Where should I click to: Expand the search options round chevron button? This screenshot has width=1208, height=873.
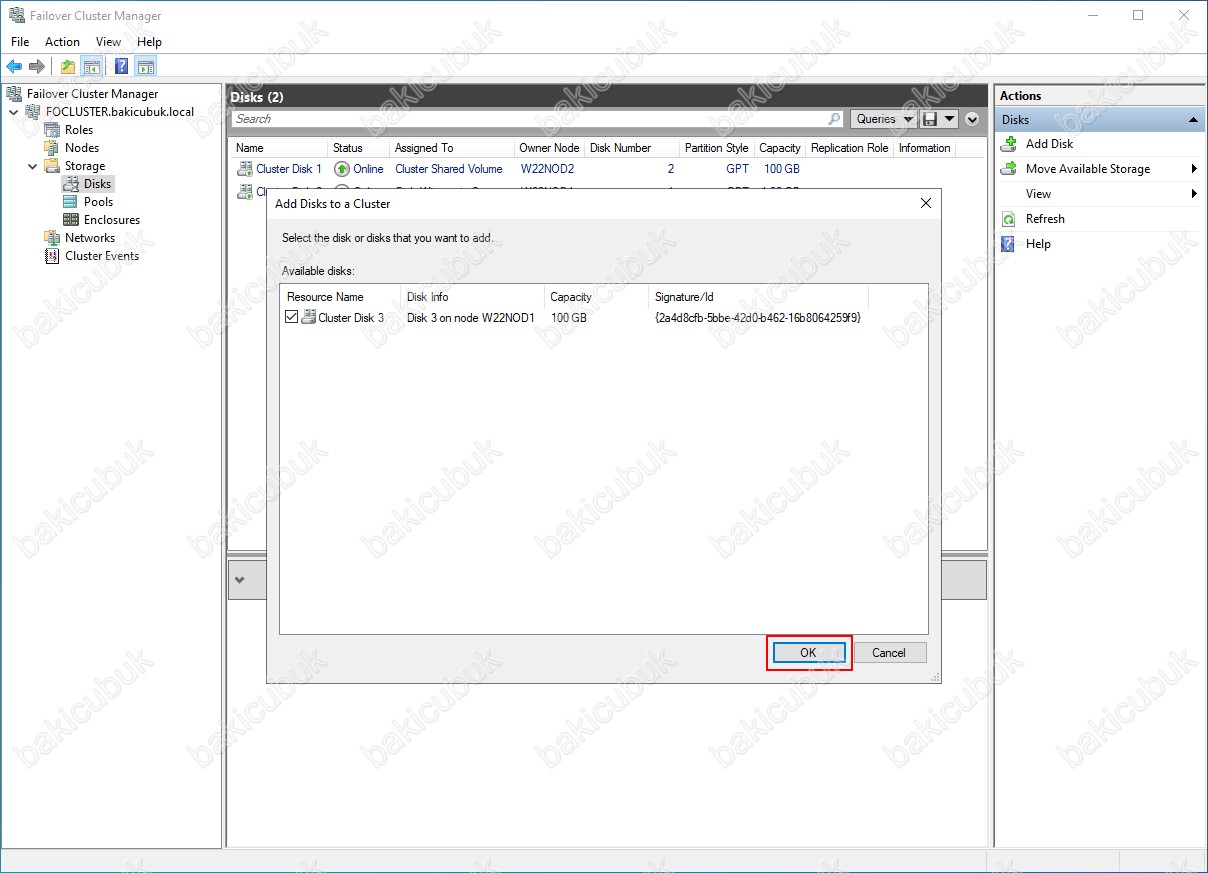click(973, 119)
